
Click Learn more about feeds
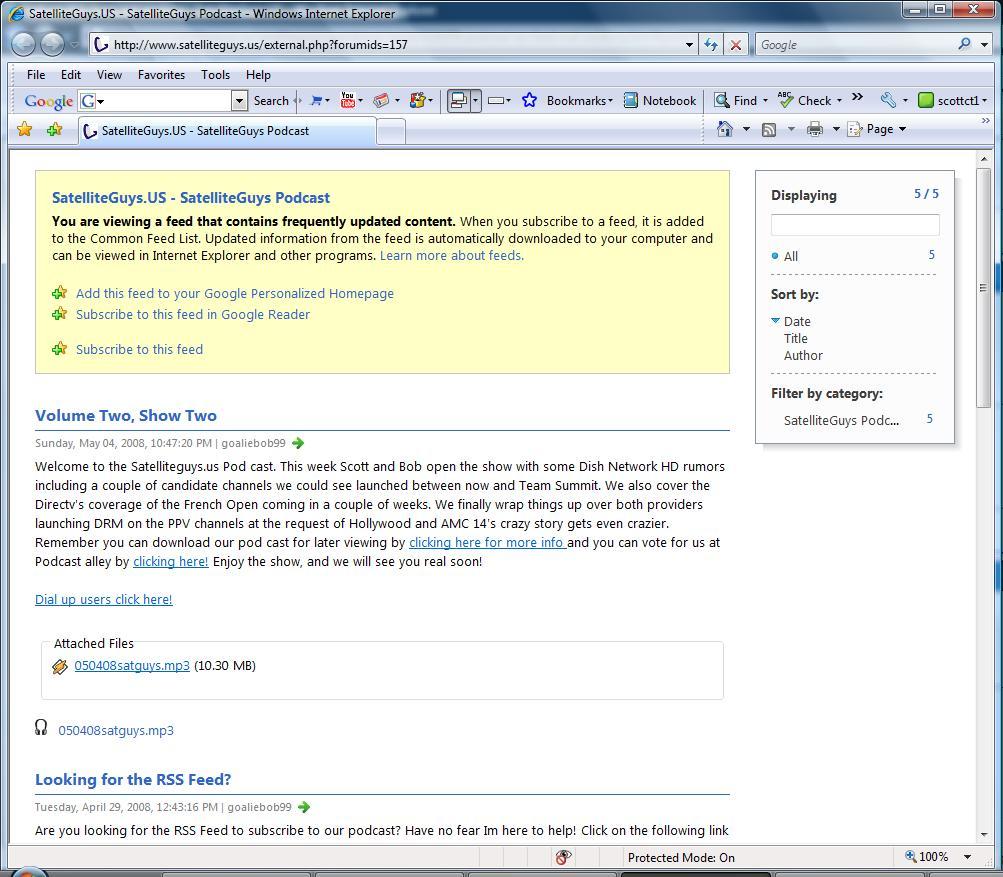pos(452,256)
